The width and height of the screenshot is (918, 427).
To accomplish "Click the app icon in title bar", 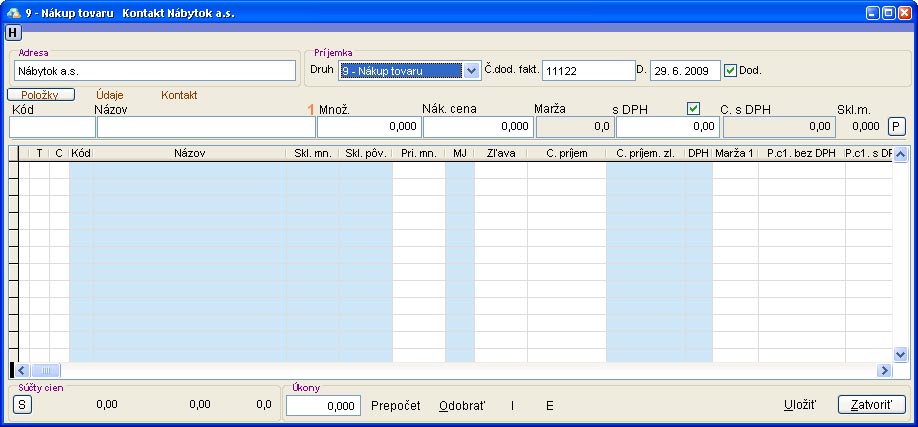I will click(13, 12).
